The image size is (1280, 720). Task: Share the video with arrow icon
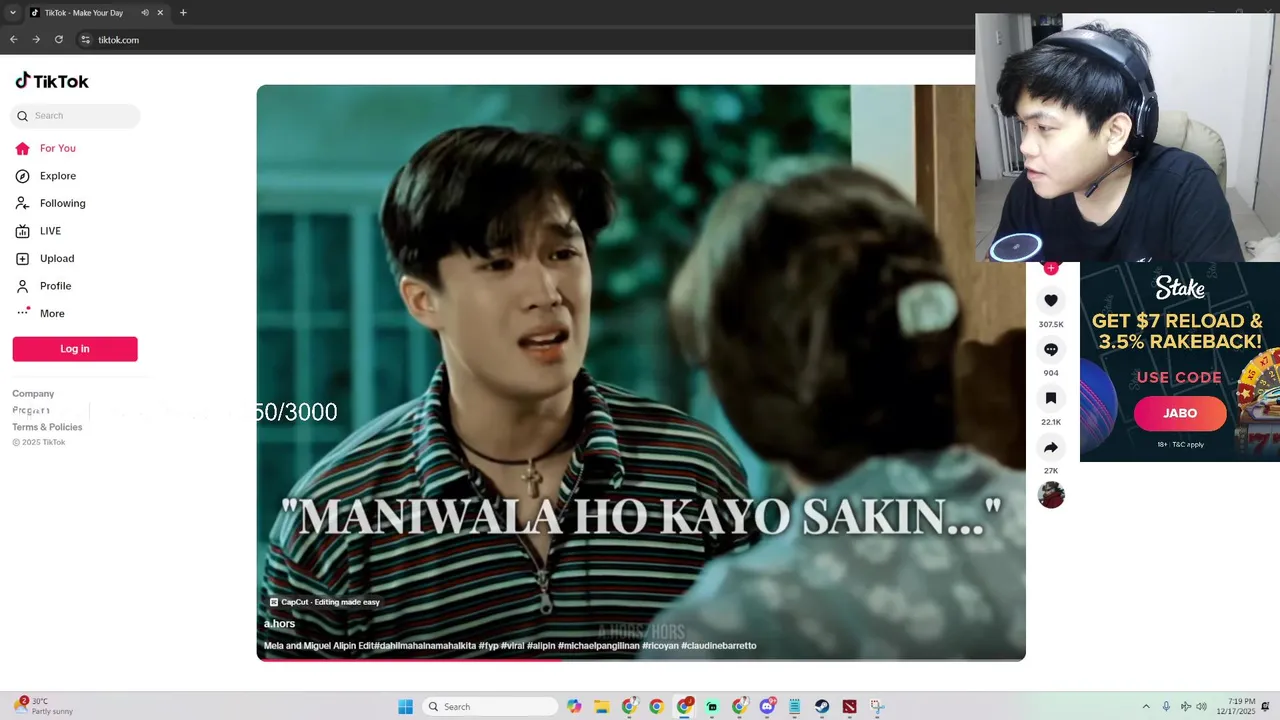tap(1051, 447)
